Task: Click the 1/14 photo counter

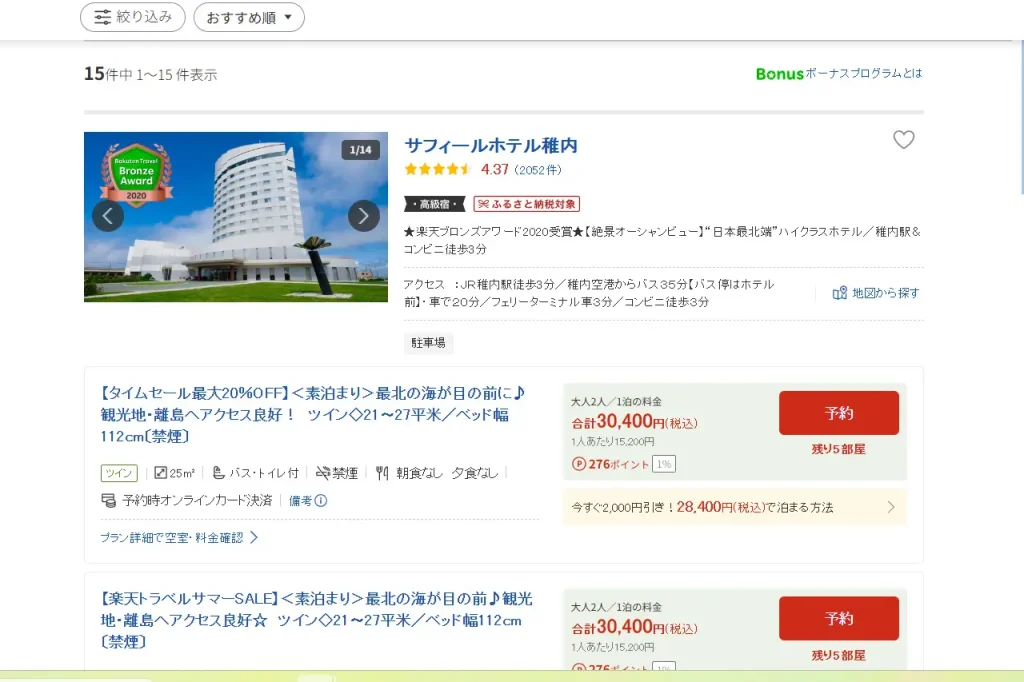Action: pyautogui.click(x=360, y=150)
